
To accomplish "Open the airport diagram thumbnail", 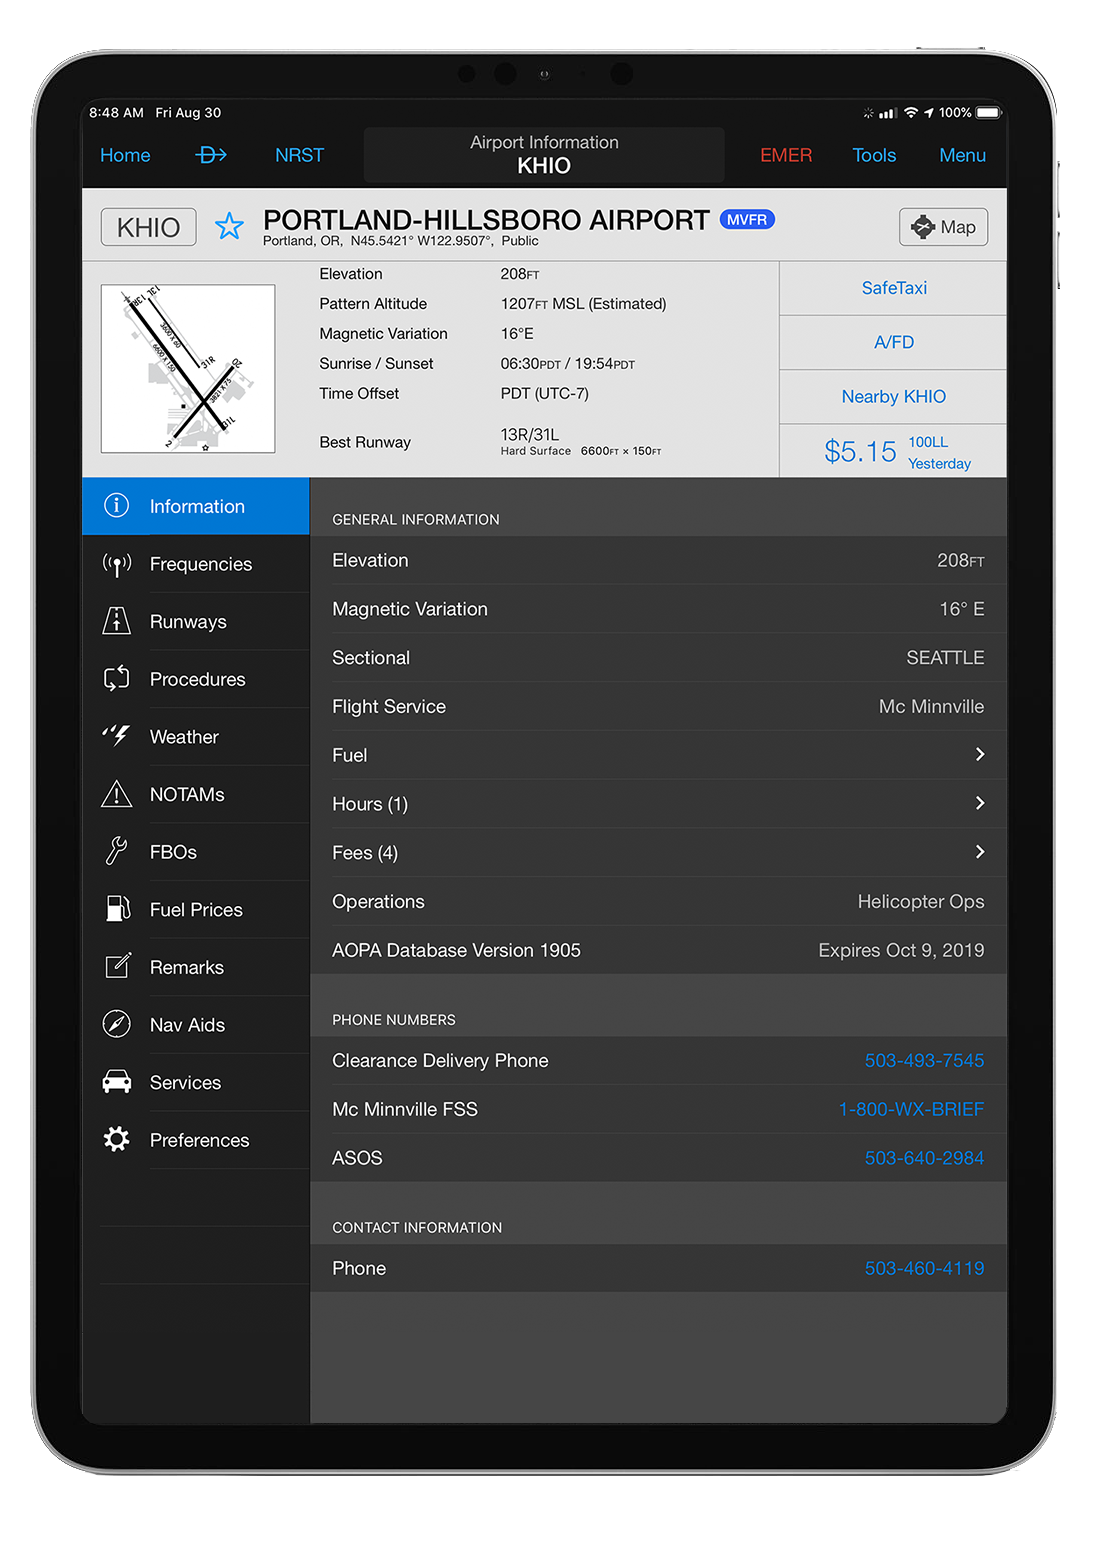I will tap(188, 369).
